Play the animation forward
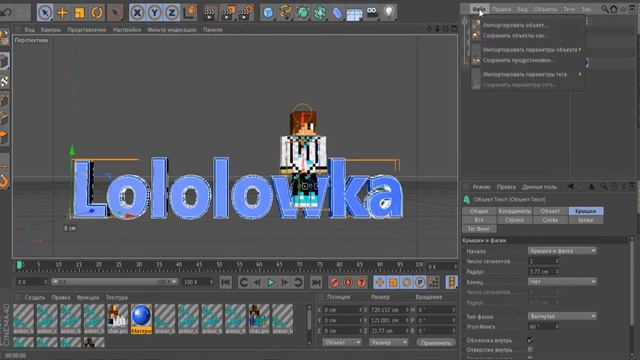 (271, 282)
